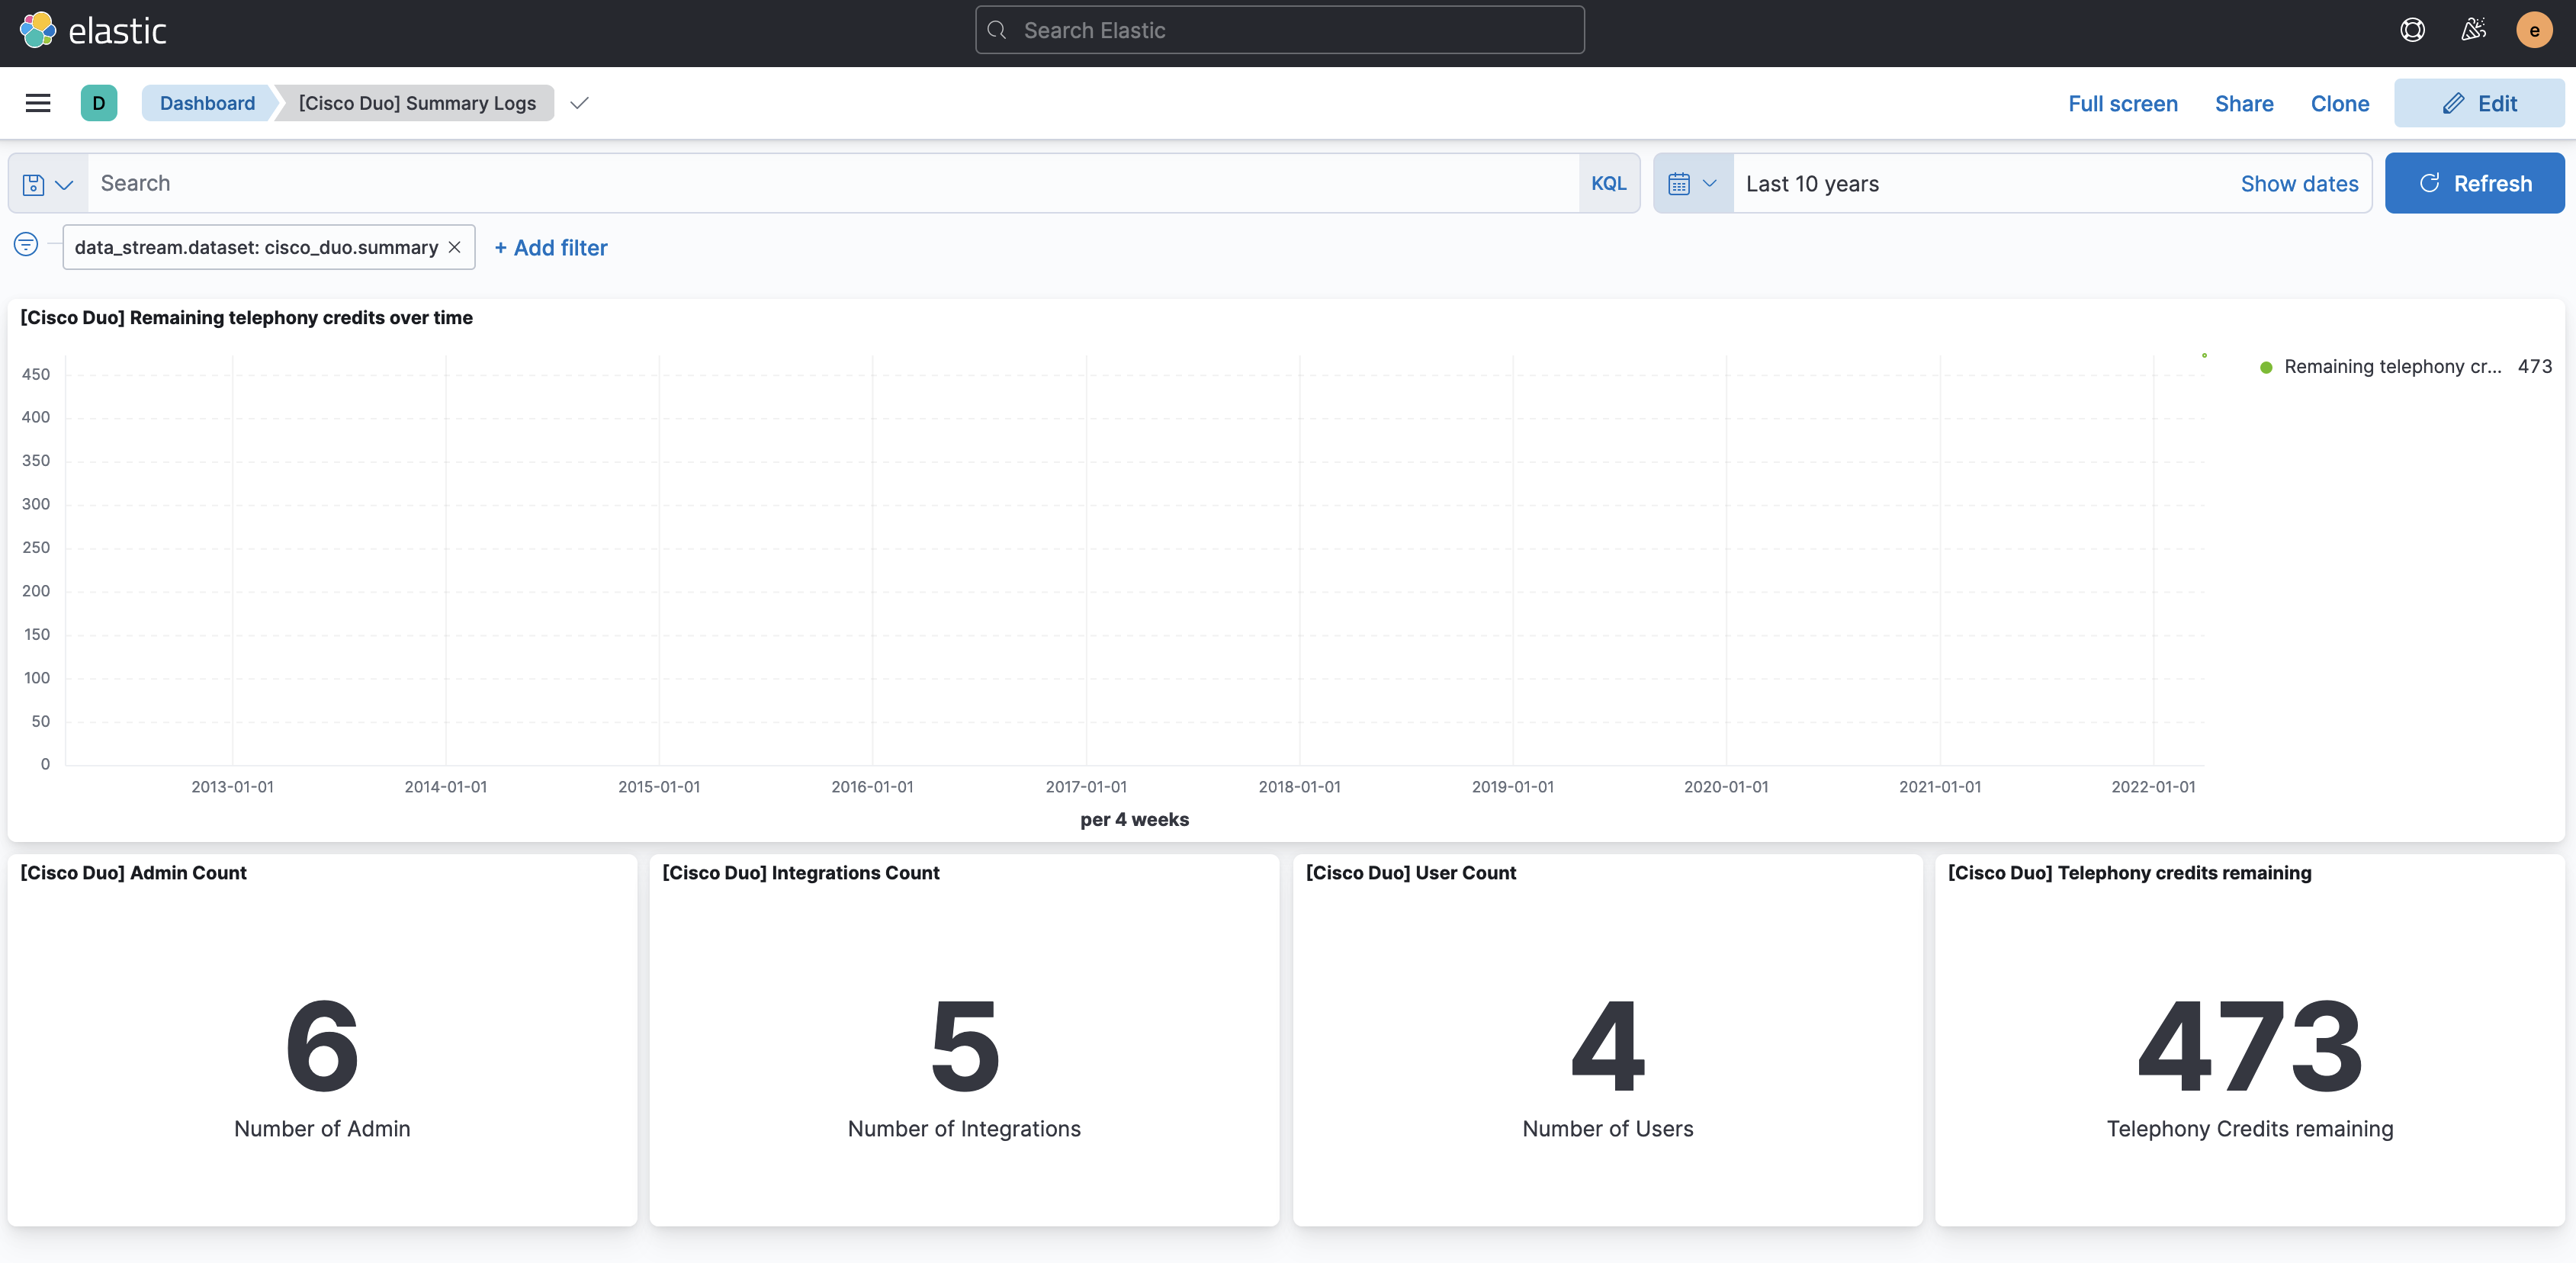This screenshot has height=1263, width=2576.
Task: Open the user avatar menu
Action: (x=2533, y=31)
